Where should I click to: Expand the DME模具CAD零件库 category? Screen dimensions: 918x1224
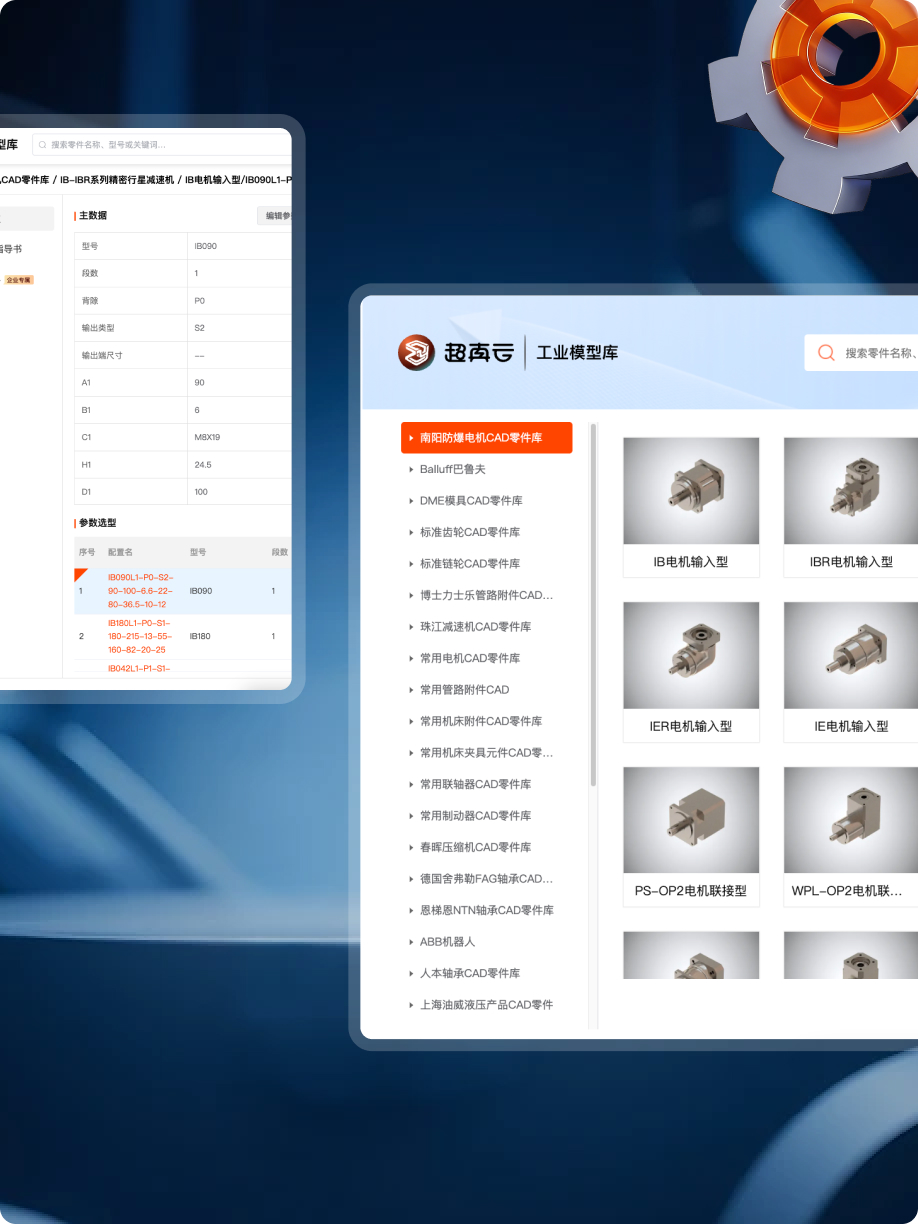411,501
